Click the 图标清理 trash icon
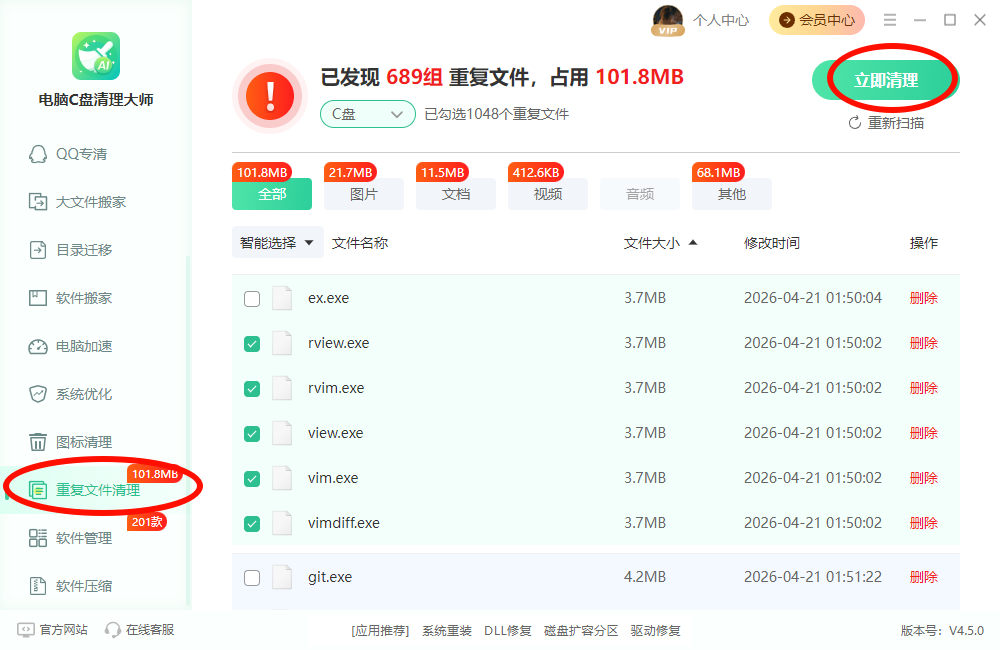This screenshot has height=650, width=1000. click(x=38, y=442)
